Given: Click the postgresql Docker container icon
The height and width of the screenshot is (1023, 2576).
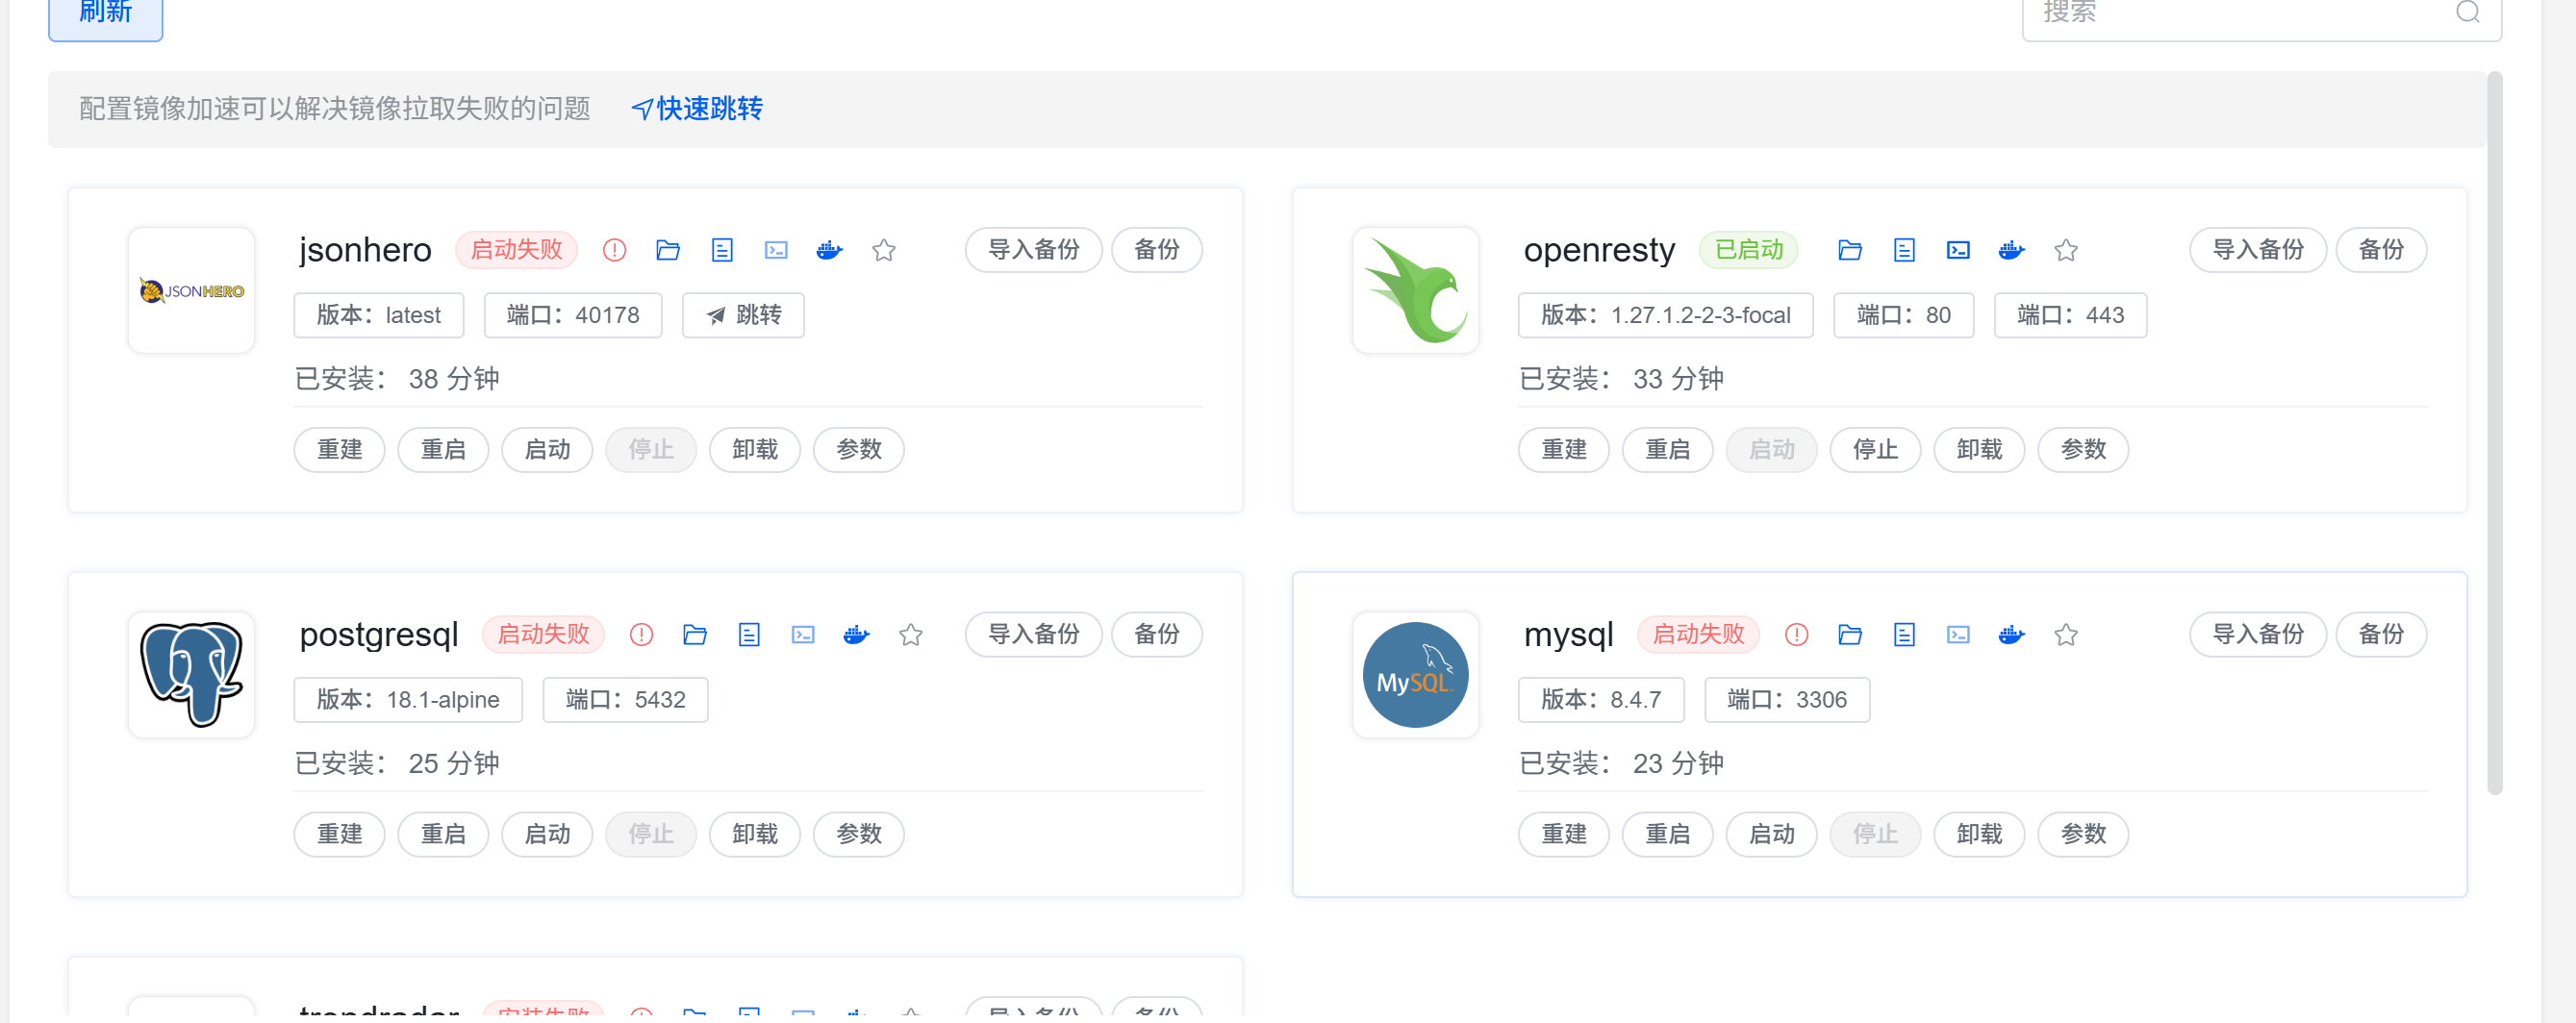Looking at the screenshot, I should coord(856,635).
